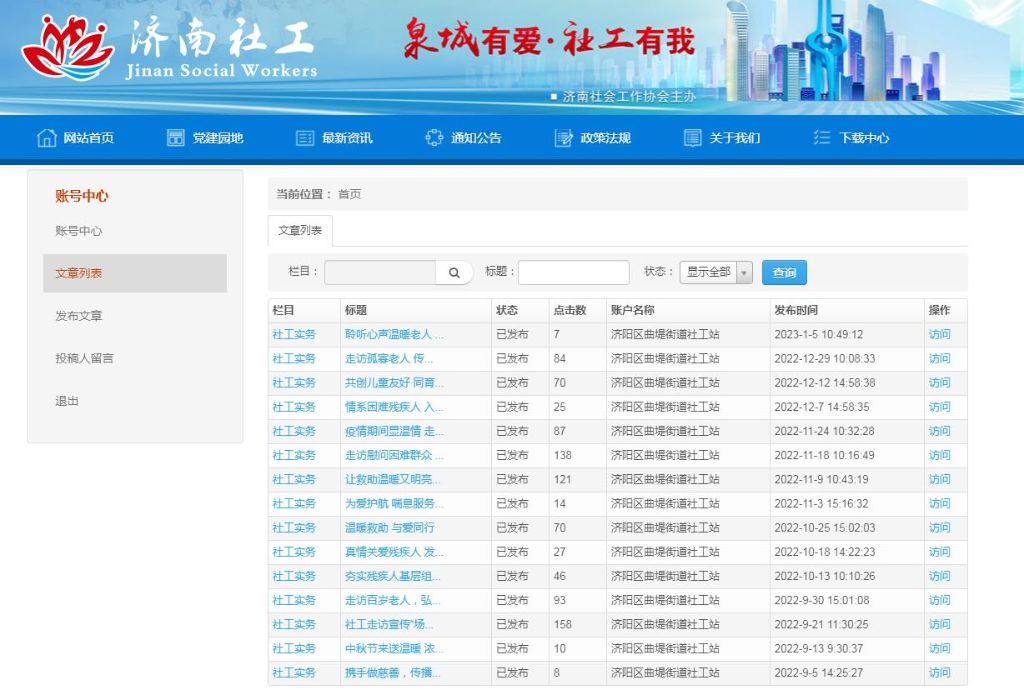Select 退出 to log out

point(67,401)
